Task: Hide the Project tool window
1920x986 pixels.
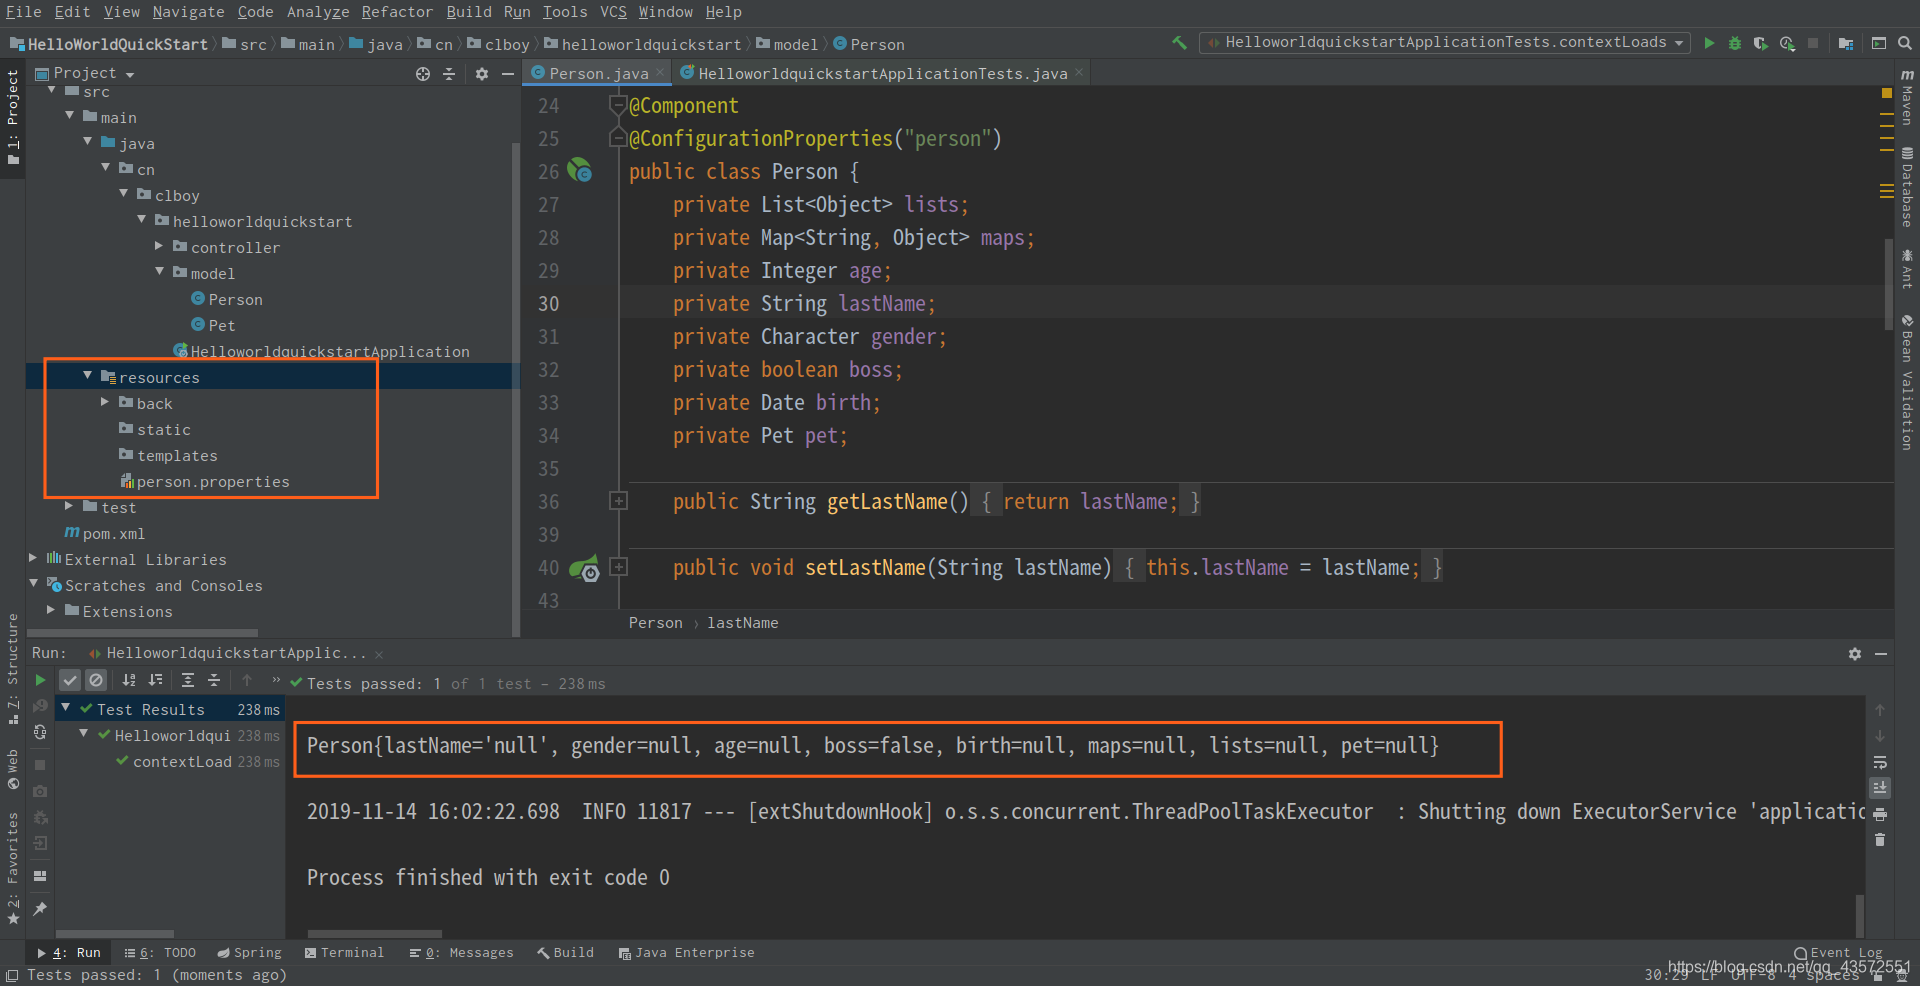Action: point(508,74)
